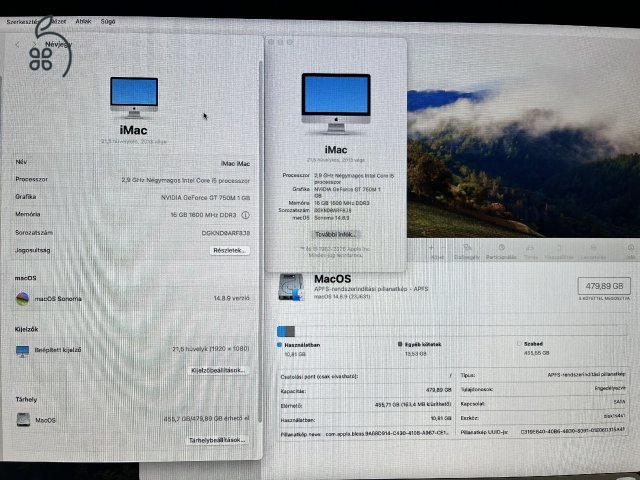Viewport: 640px width, 480px height.
Task: Open the Infó icon in the Disk Utility toolbar
Action: (631, 251)
